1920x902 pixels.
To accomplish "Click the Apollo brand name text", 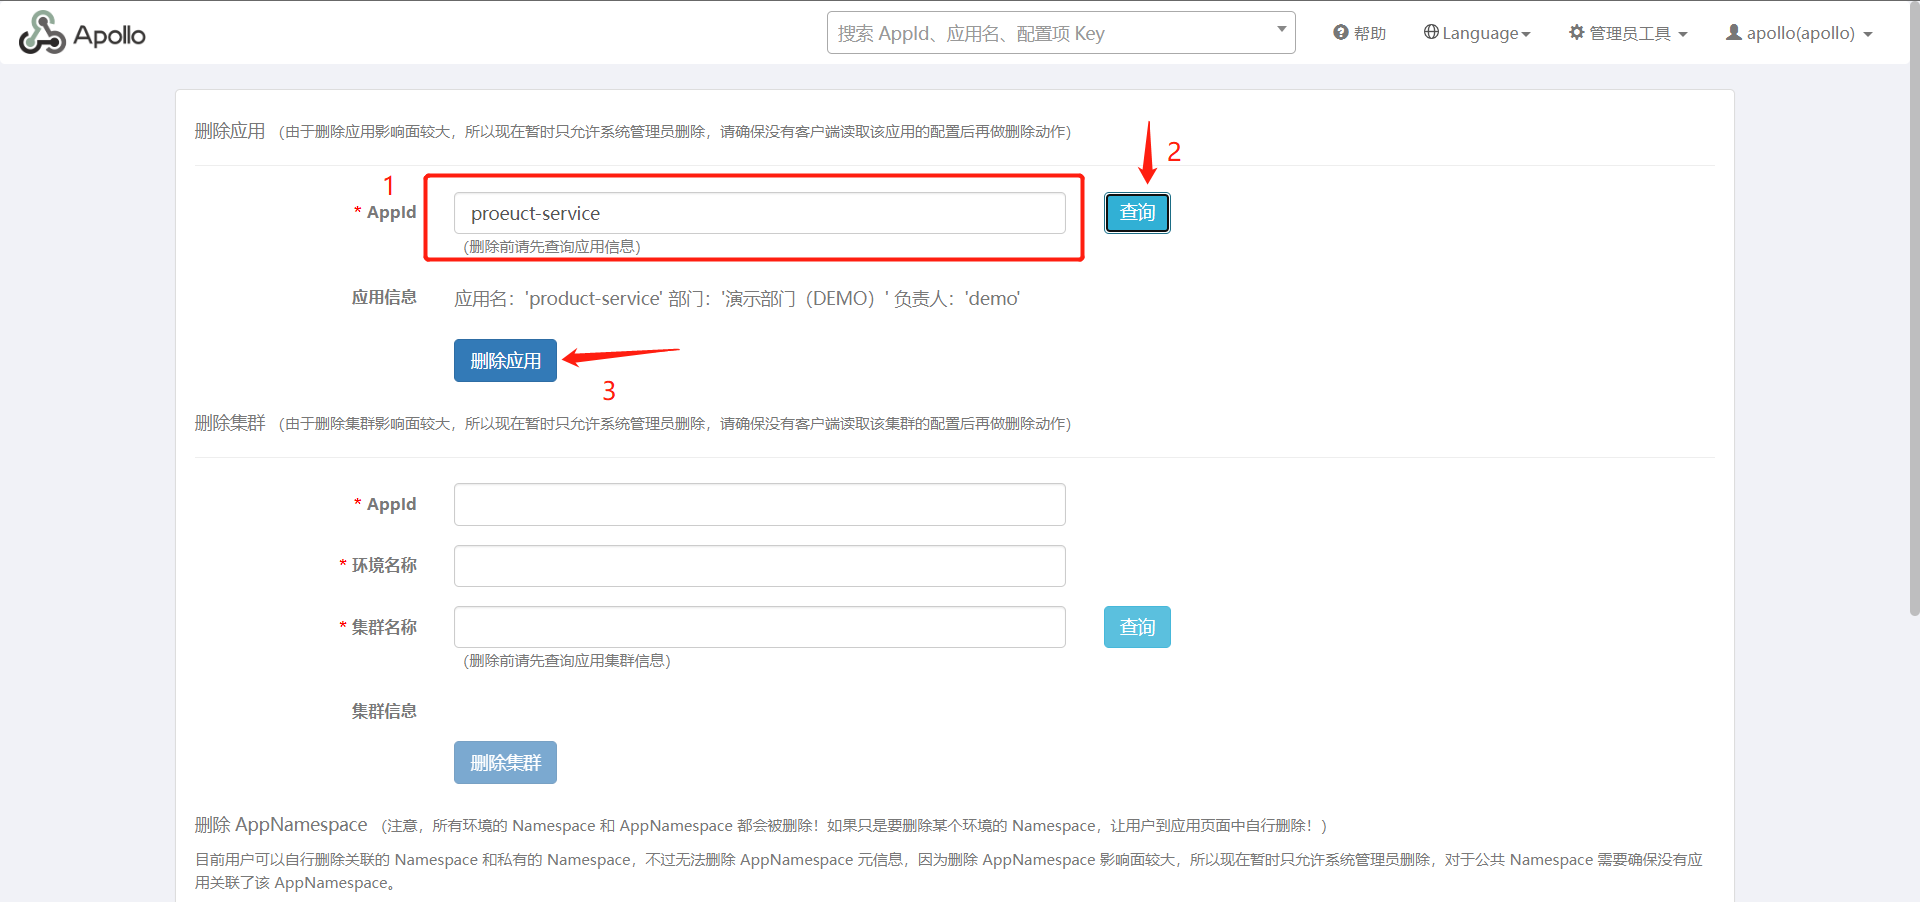I will point(109,35).
